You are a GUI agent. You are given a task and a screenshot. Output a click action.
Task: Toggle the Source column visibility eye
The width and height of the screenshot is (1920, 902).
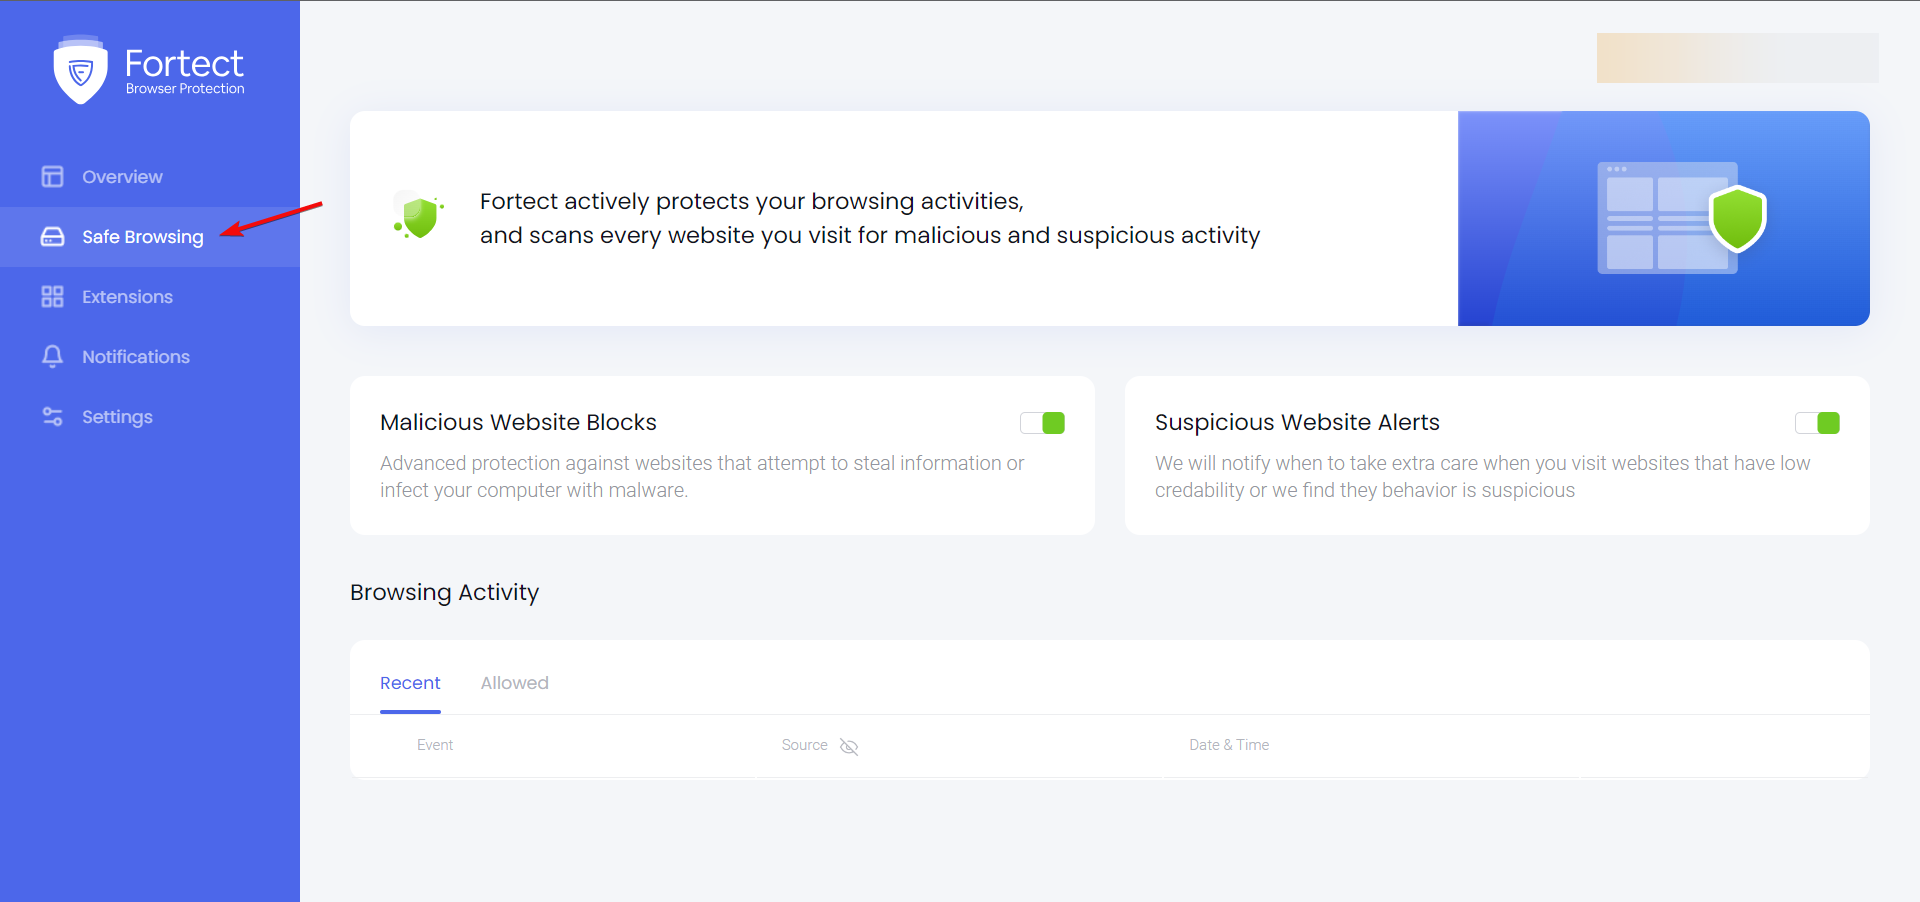pos(849,746)
